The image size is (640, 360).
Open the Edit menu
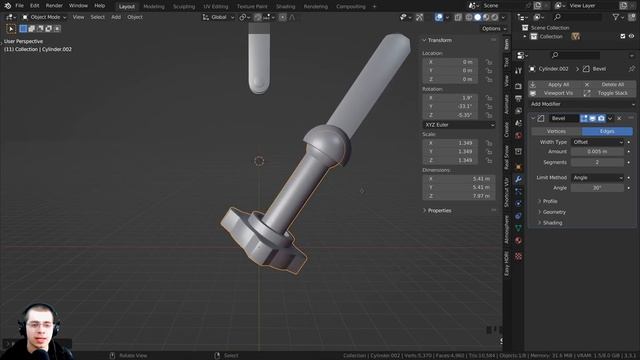[35, 6]
